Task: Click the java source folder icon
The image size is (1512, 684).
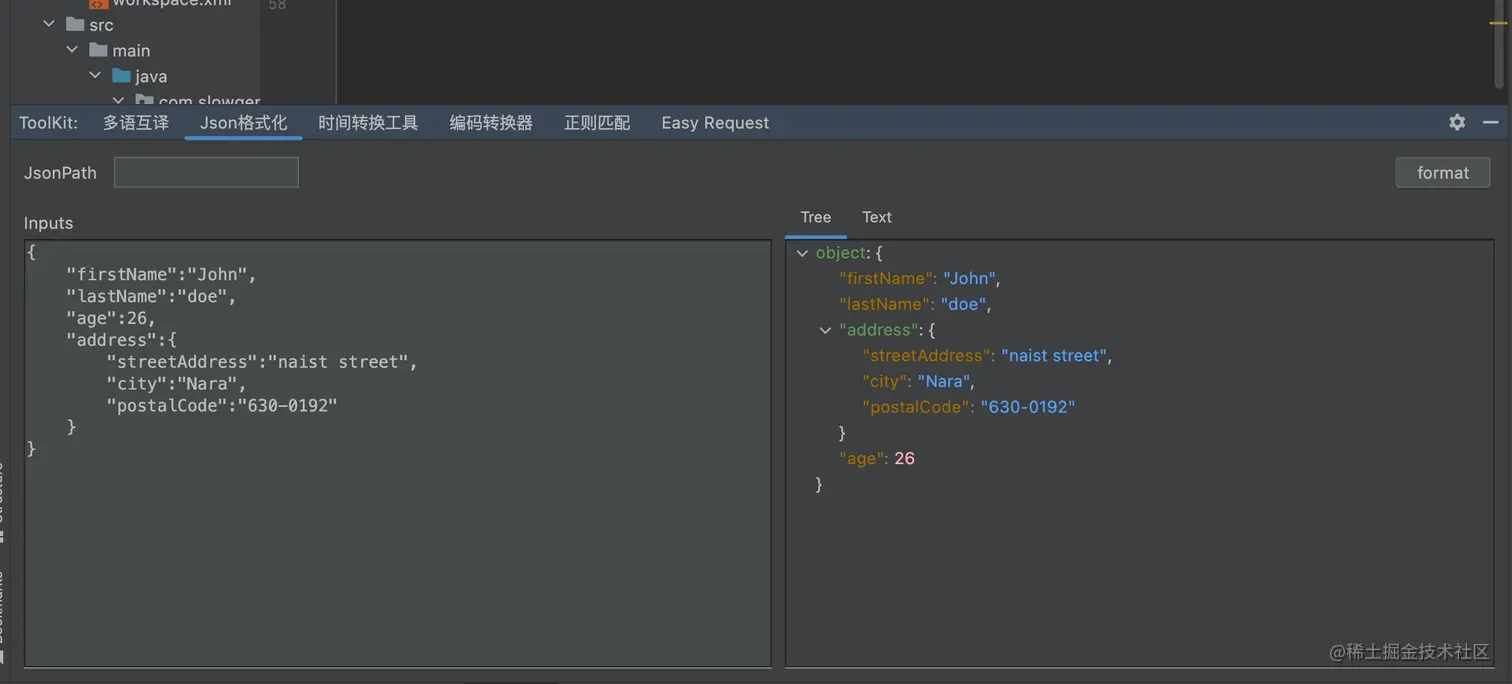Action: 122,76
